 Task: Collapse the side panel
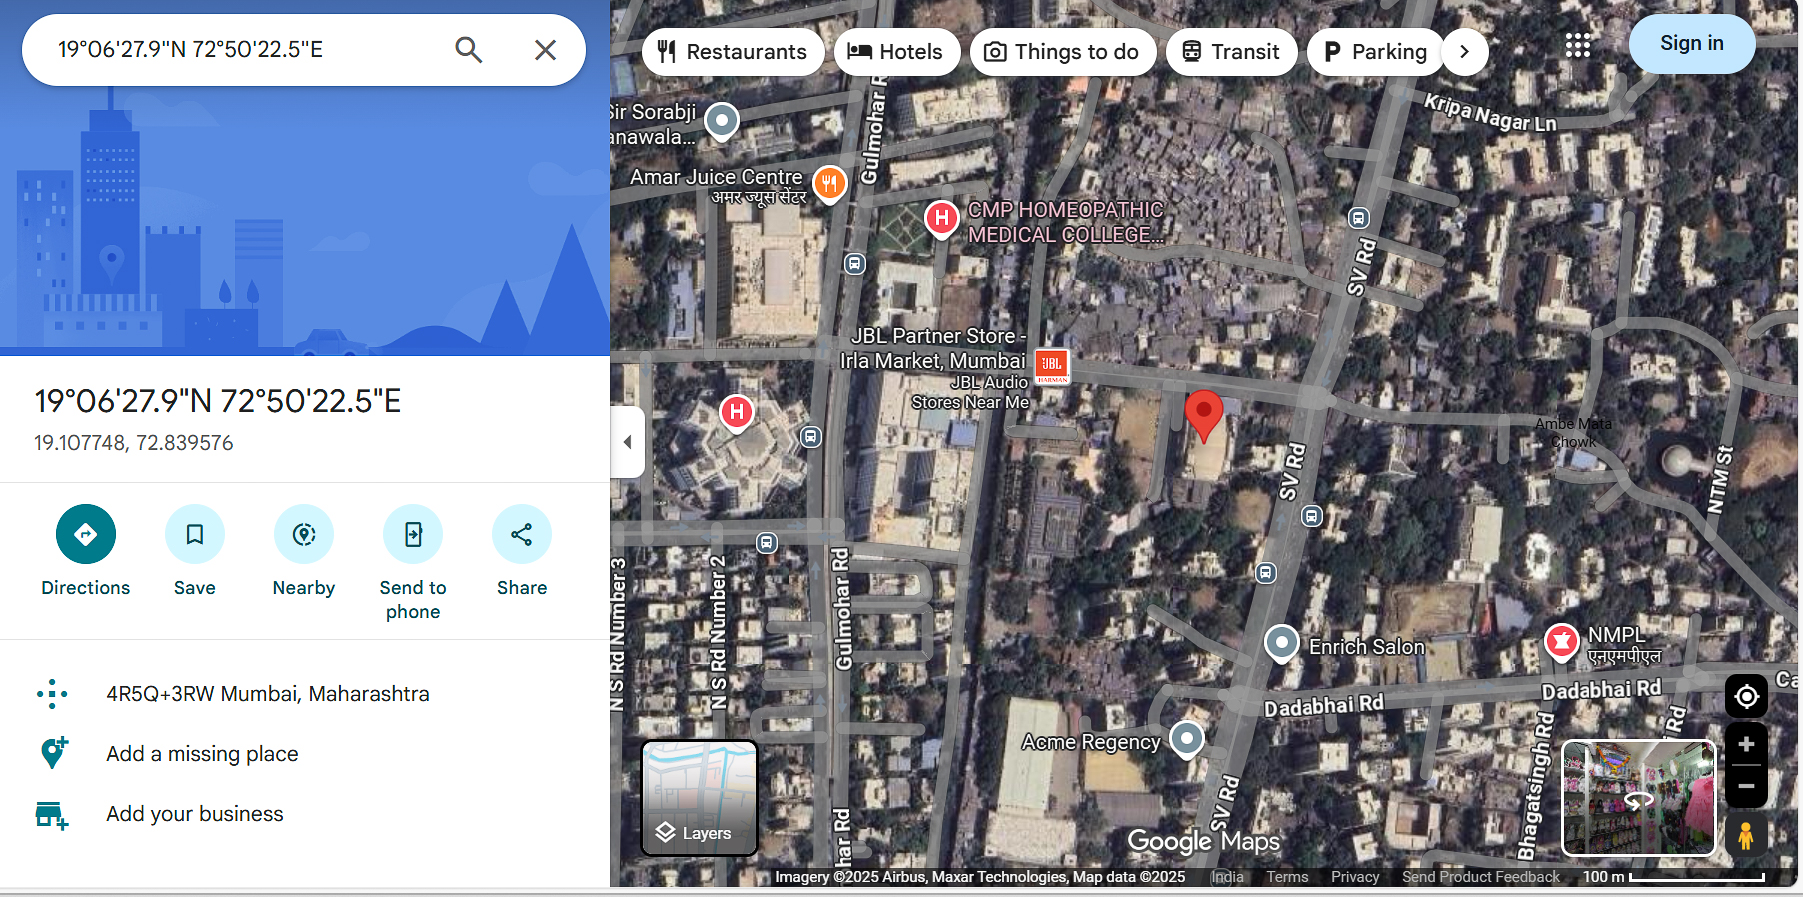click(x=627, y=442)
